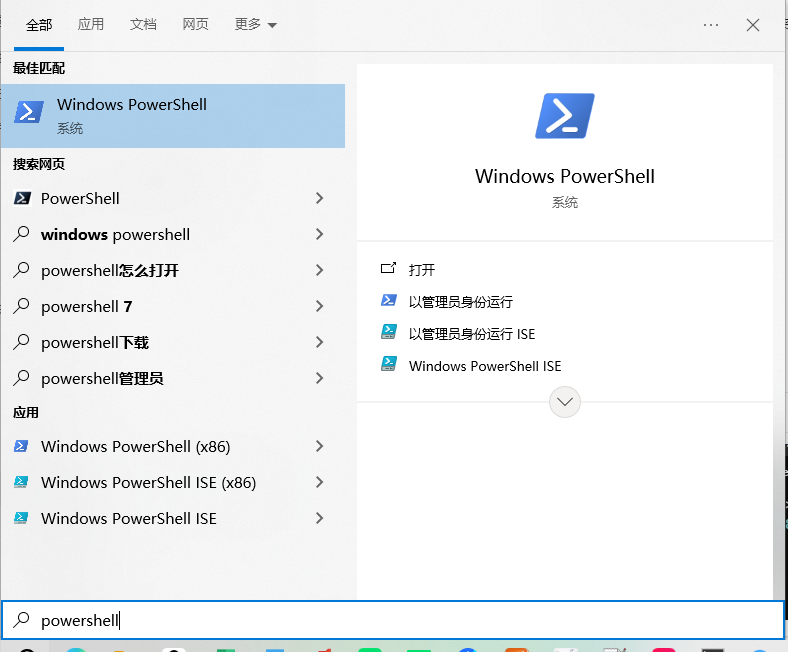Click the PowerShell icon beside 以管理员身份运行
Viewport: 788px width, 652px height.
click(x=388, y=300)
